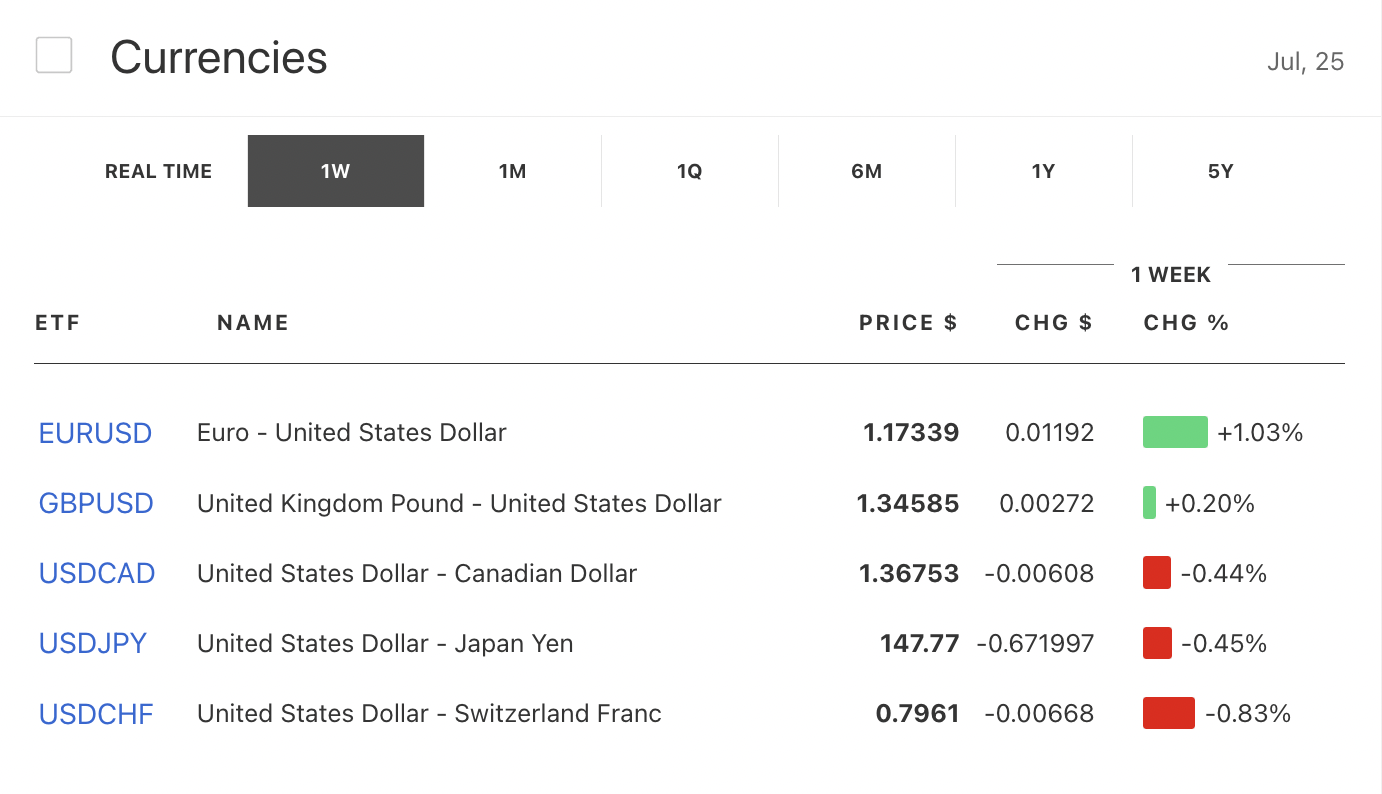Viewport: 1382px width, 794px height.
Task: Select the 1W timeframe tab
Action: click(x=336, y=171)
